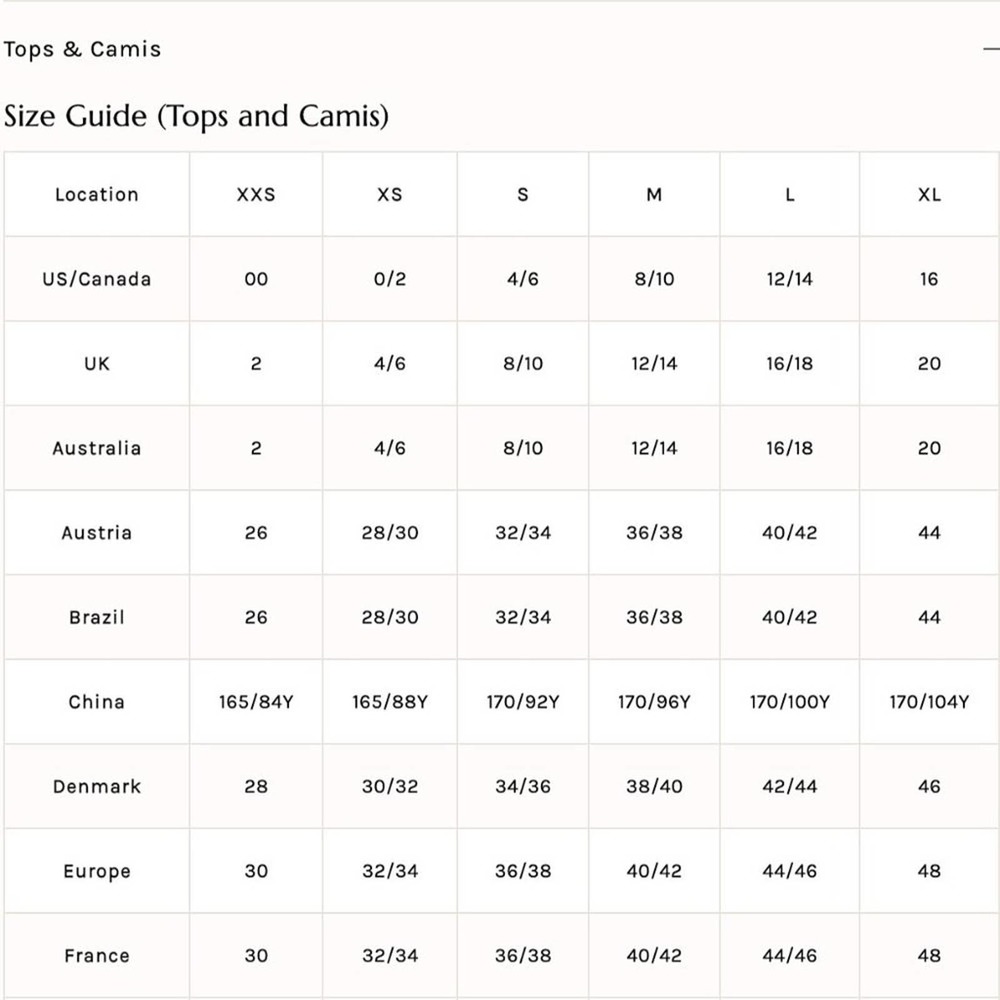This screenshot has height=1000, width=1000.
Task: Click the XS size column header
Action: (390, 195)
